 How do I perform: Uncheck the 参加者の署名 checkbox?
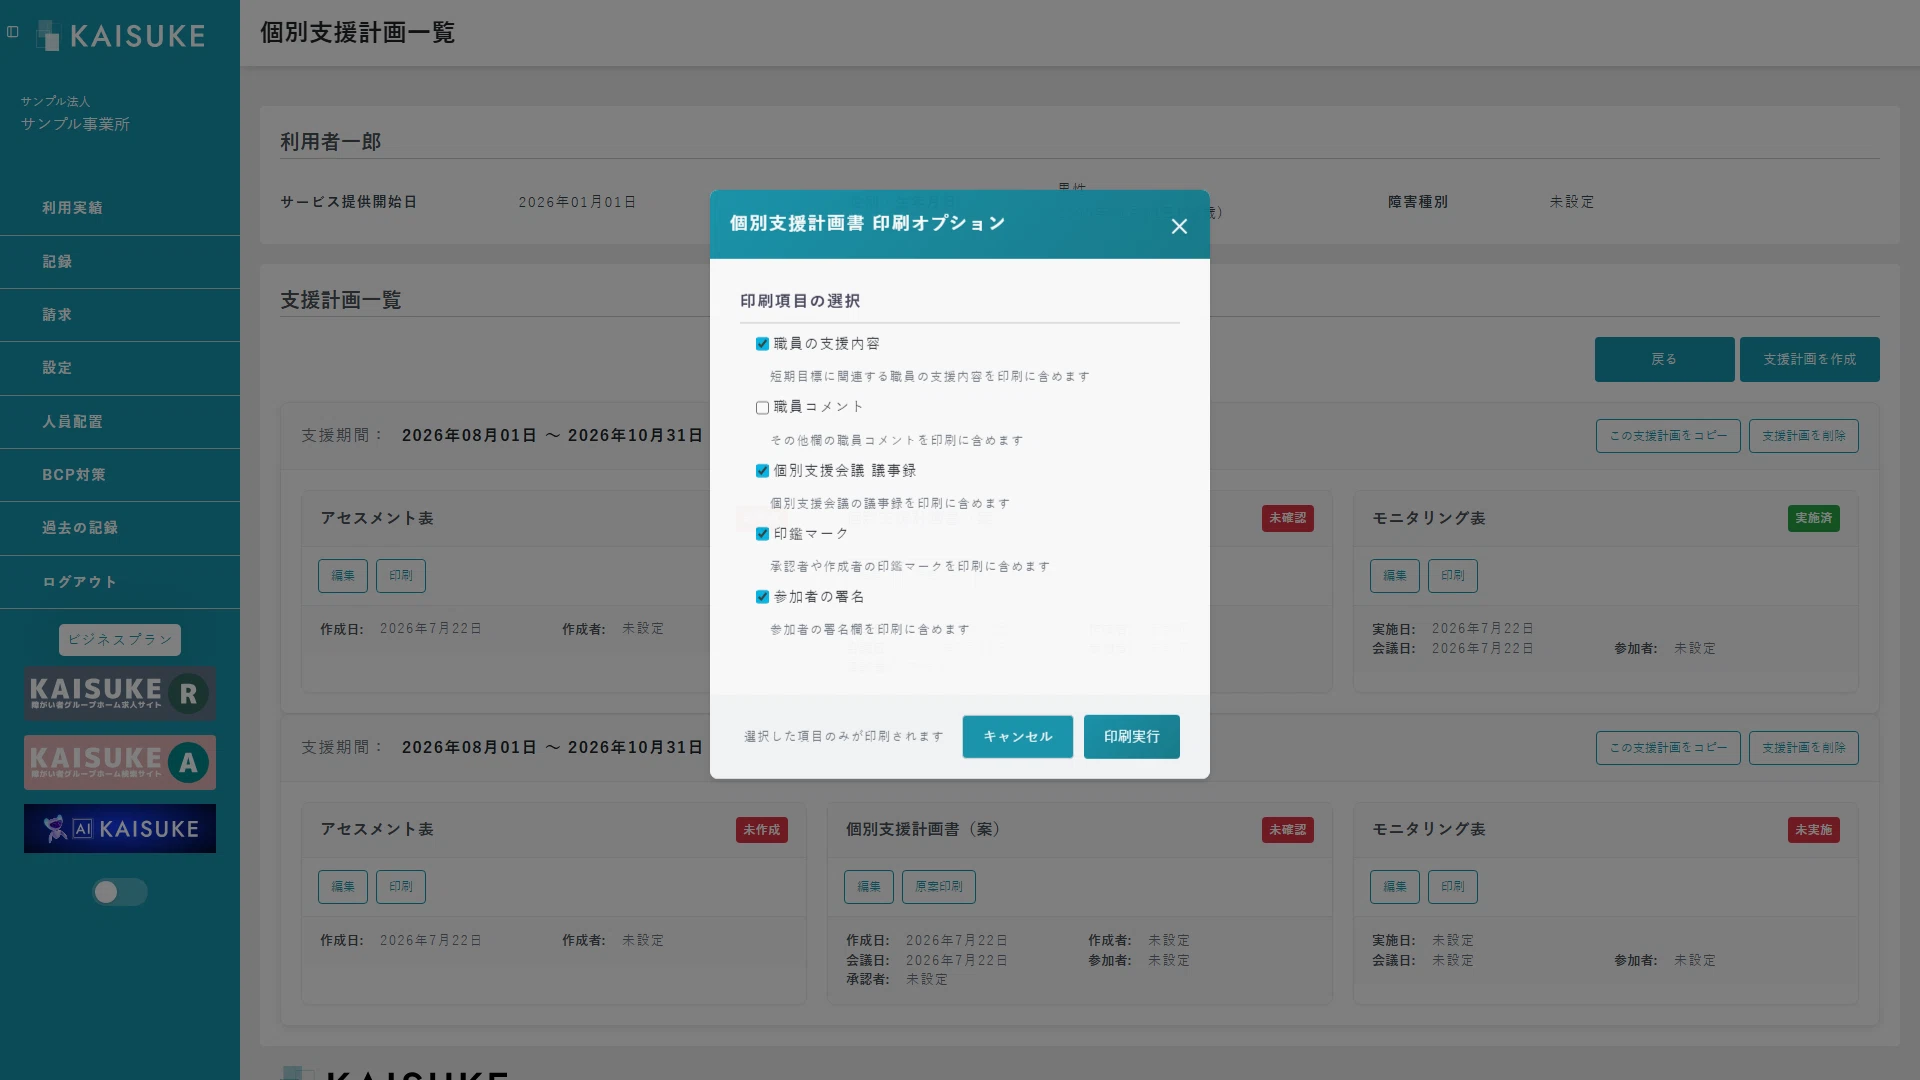pyautogui.click(x=762, y=597)
